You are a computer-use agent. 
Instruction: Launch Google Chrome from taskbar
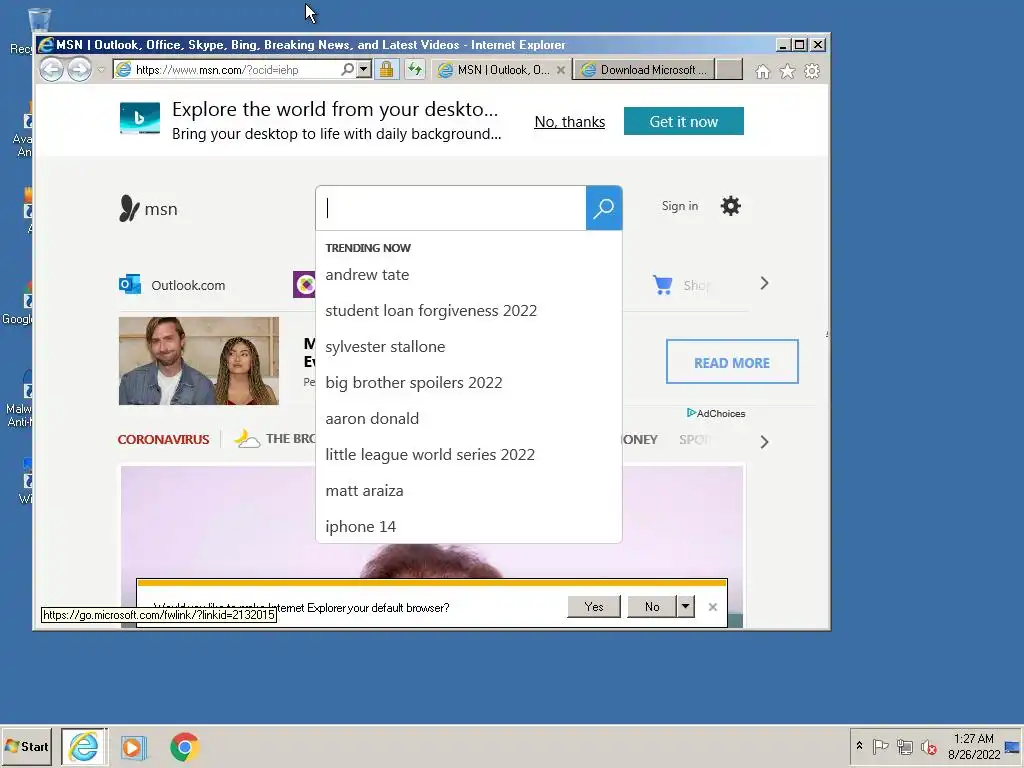(x=185, y=747)
